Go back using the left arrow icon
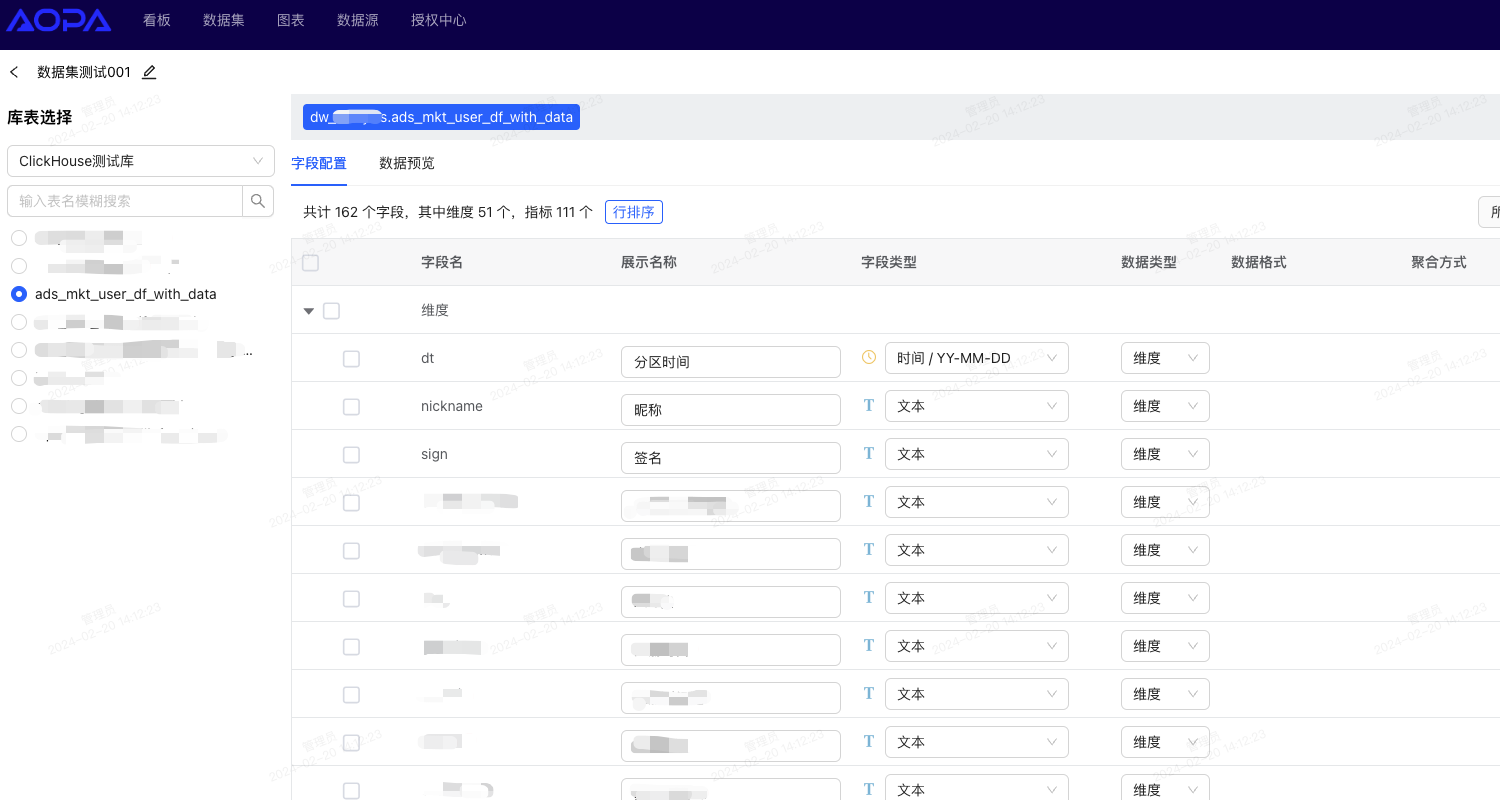The width and height of the screenshot is (1500, 800). 14,72
